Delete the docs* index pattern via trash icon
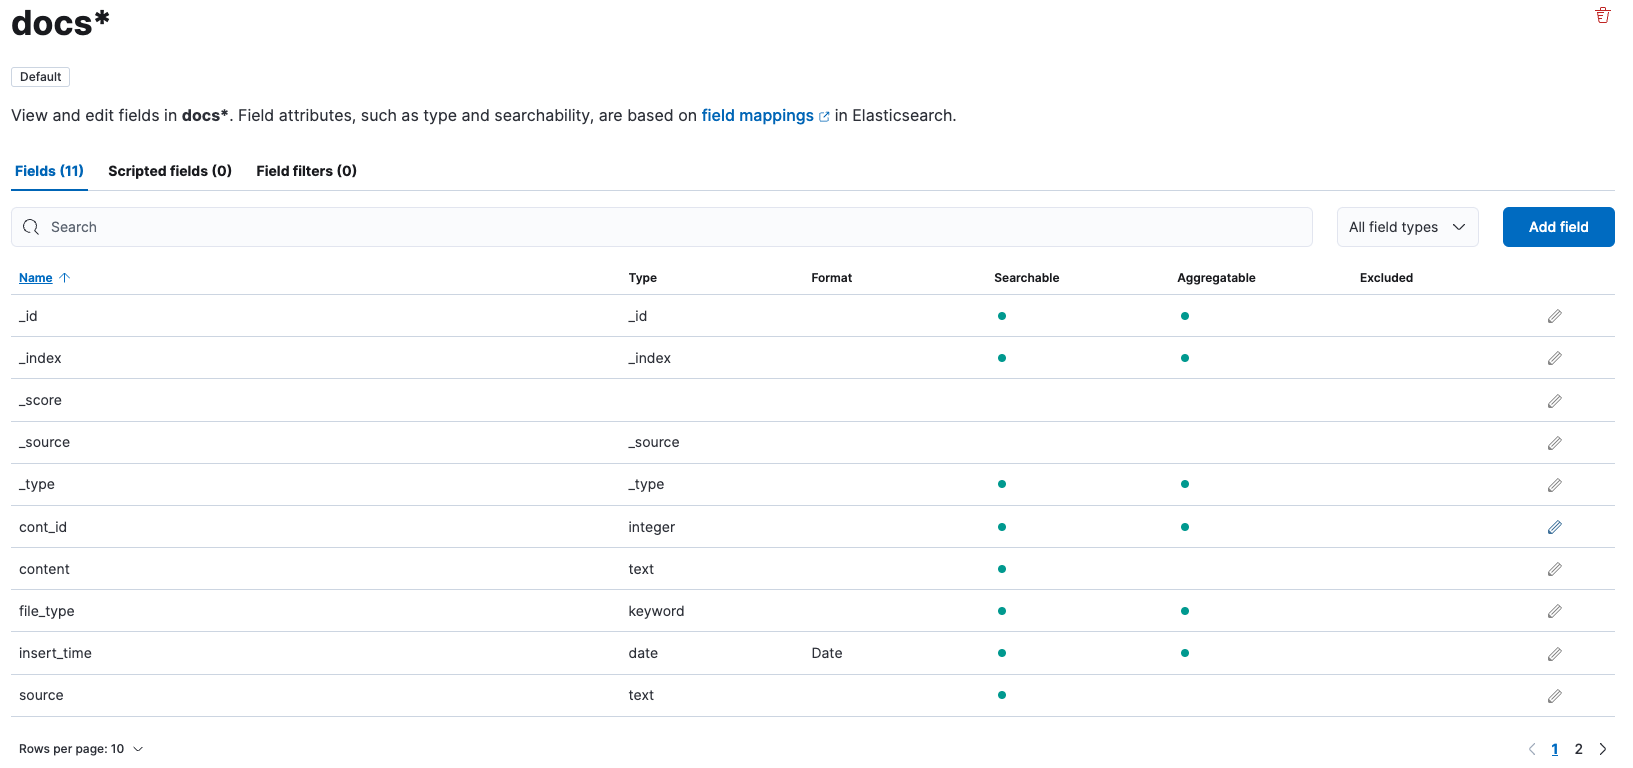1633x768 pixels. tap(1603, 15)
